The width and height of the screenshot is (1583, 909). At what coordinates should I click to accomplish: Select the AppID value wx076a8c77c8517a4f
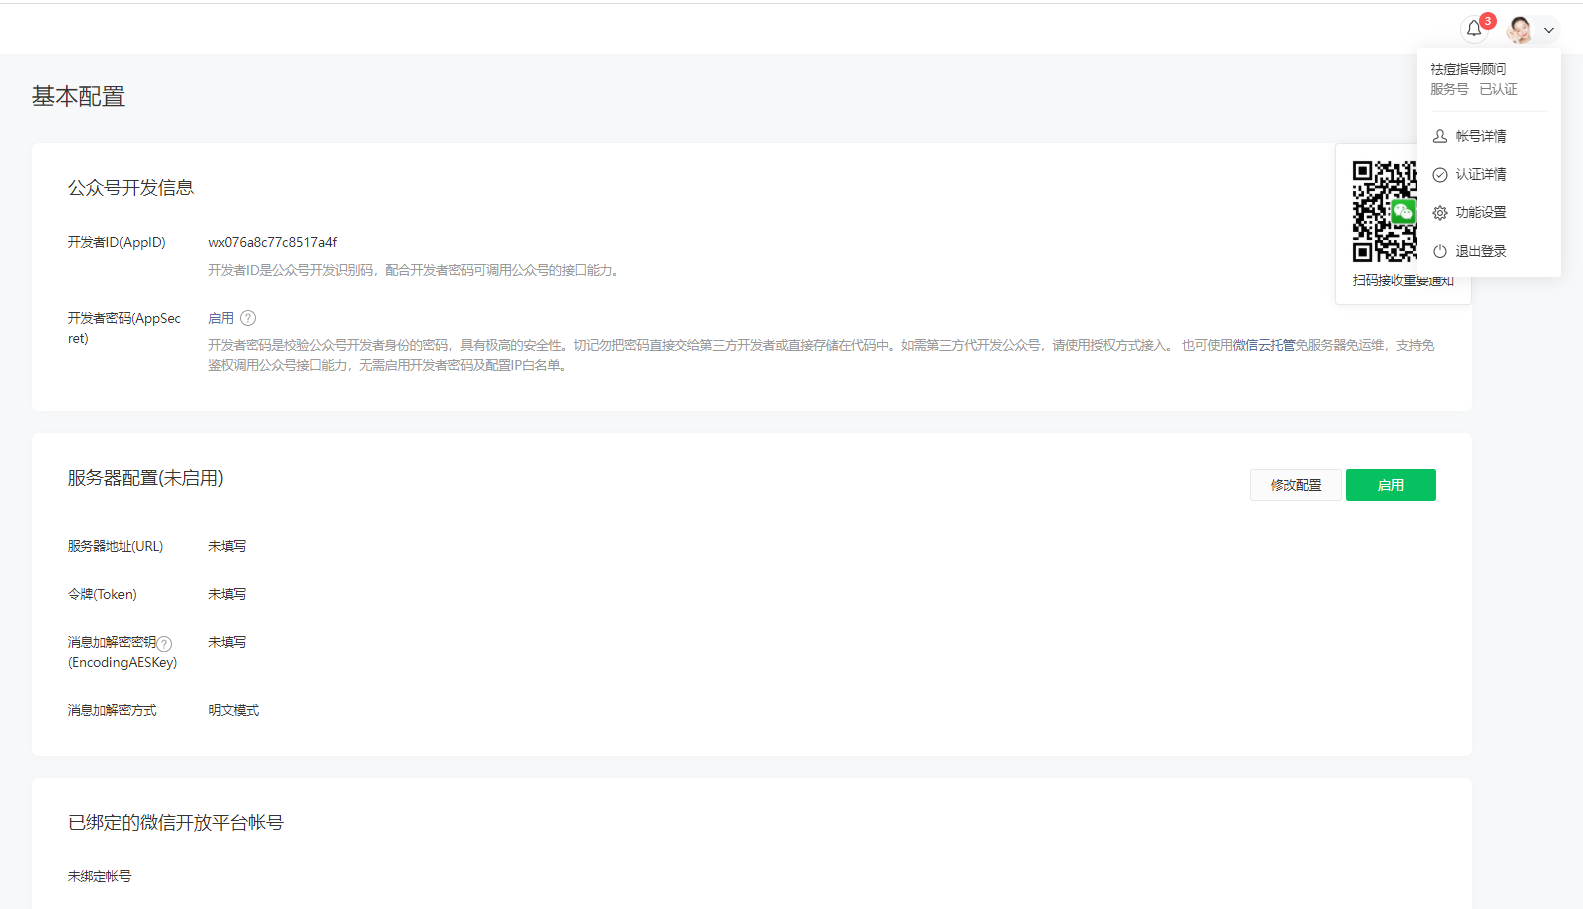(x=273, y=242)
